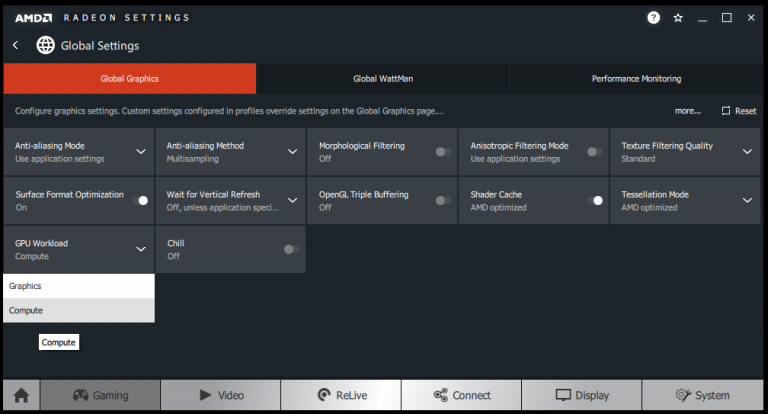Click the reset icon next to Reset
768x414 pixels.
point(725,111)
